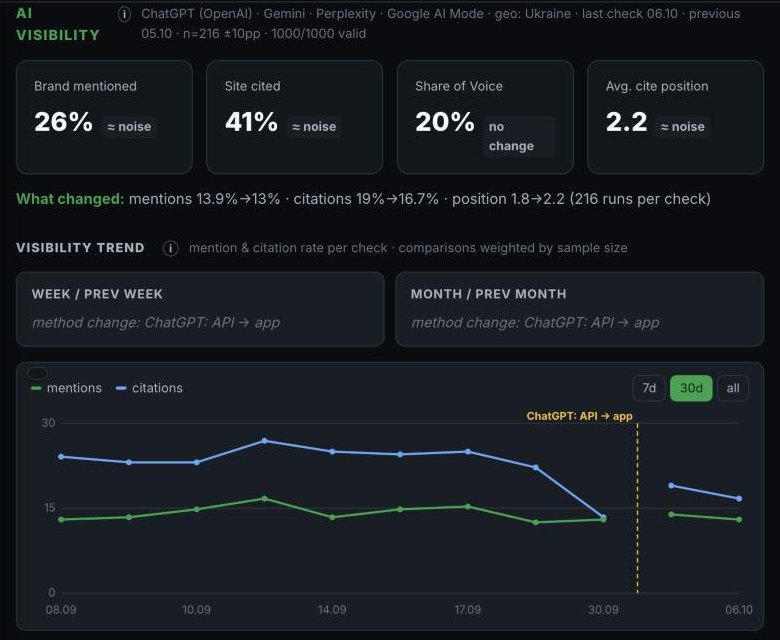Click the citations data point at 08.09
The height and width of the screenshot is (640, 780).
pyautogui.click(x=61, y=457)
